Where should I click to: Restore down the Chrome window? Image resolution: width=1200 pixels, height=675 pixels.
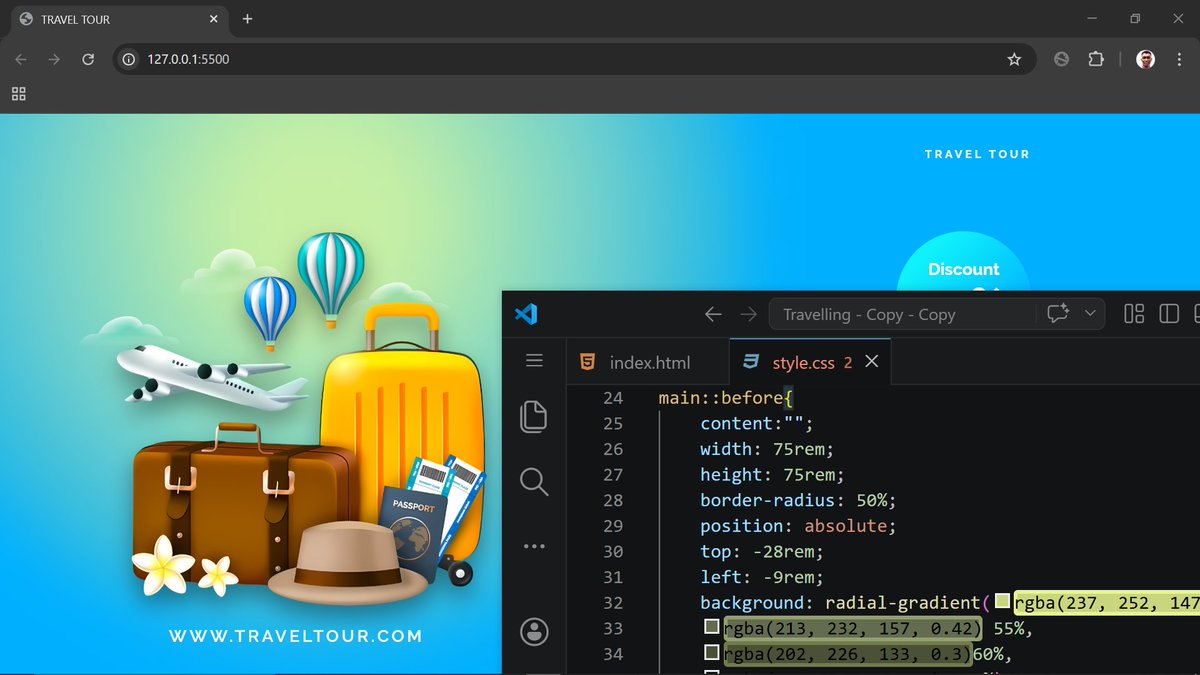coord(1135,19)
